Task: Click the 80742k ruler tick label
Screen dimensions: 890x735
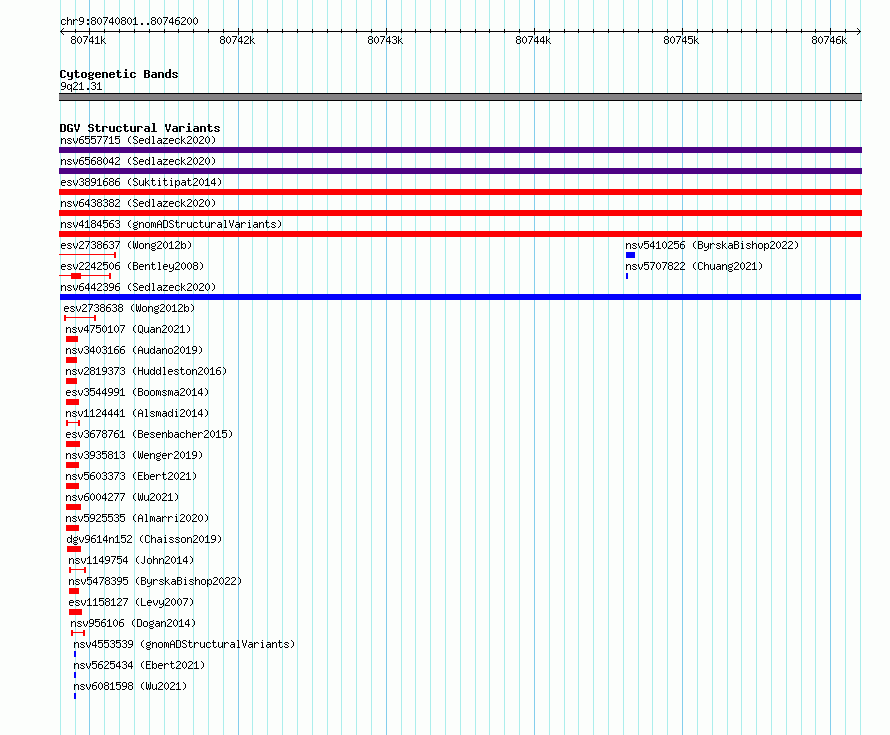Action: click(237, 40)
